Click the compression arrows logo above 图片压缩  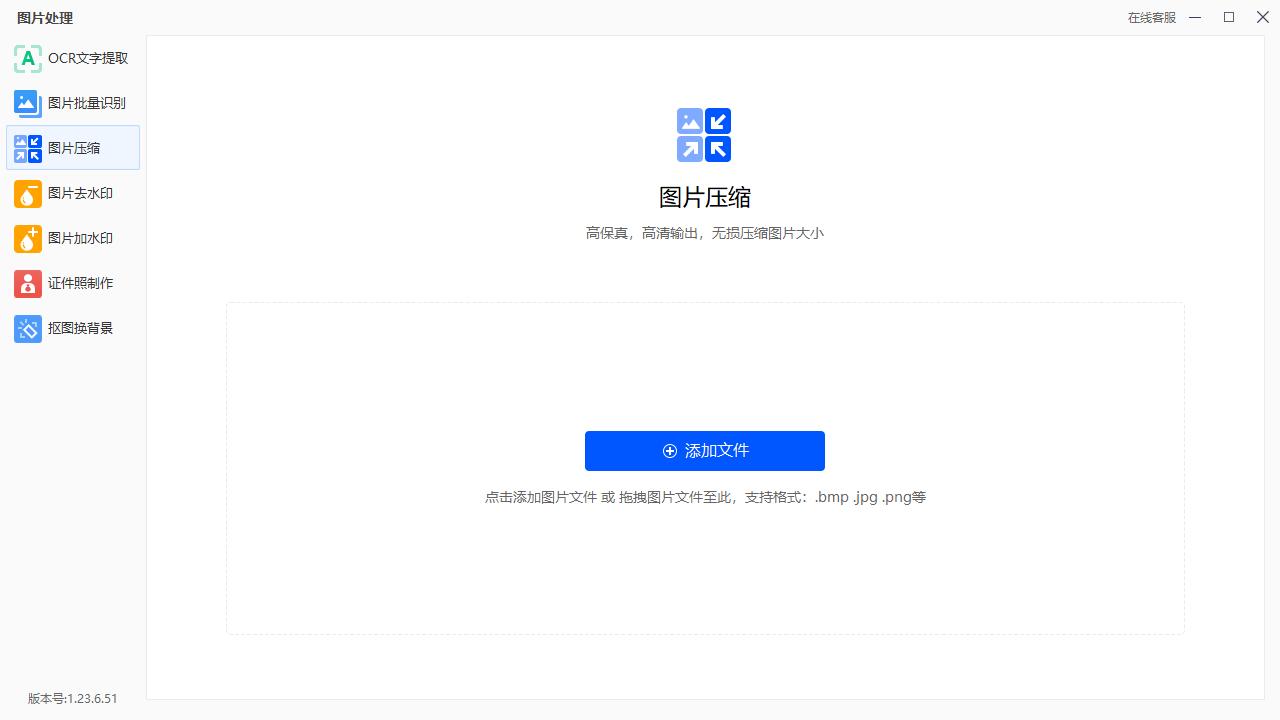pyautogui.click(x=704, y=135)
